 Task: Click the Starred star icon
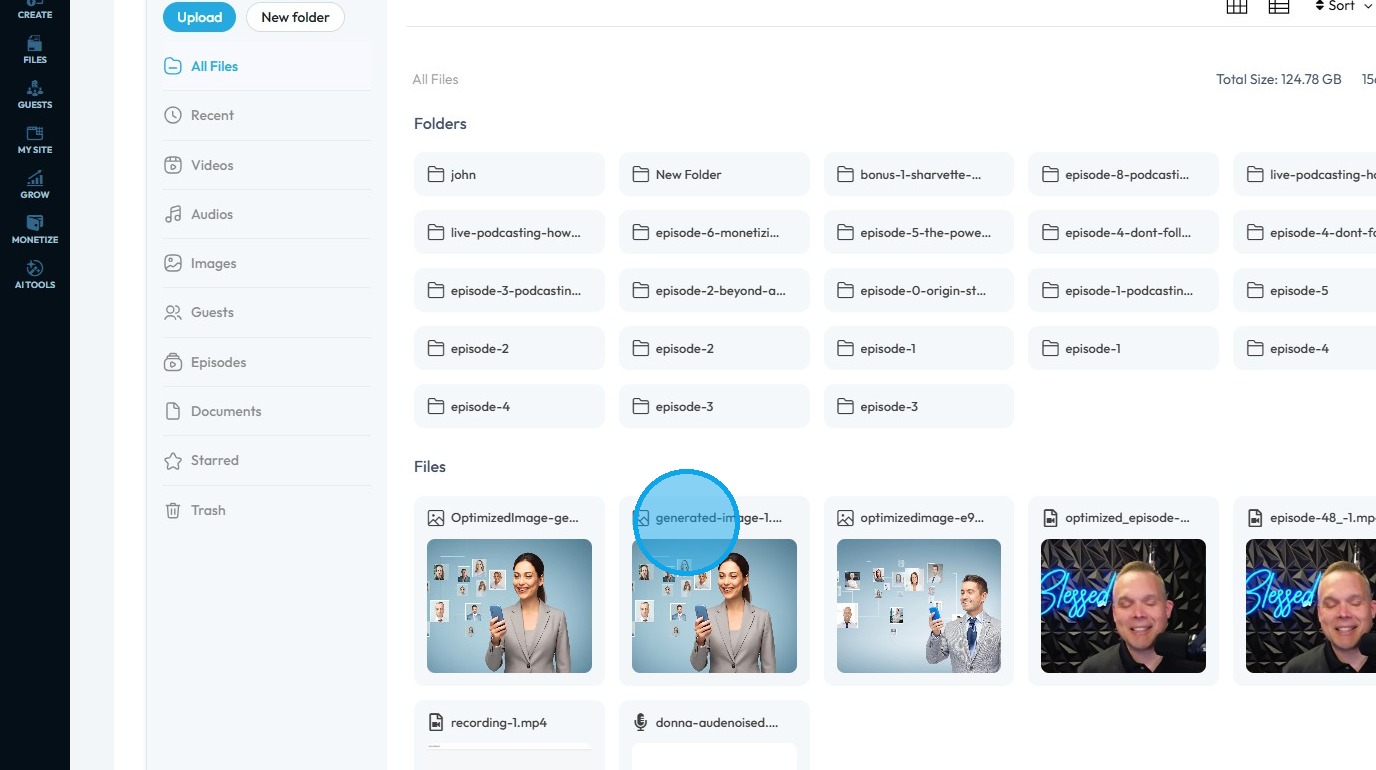click(173, 460)
